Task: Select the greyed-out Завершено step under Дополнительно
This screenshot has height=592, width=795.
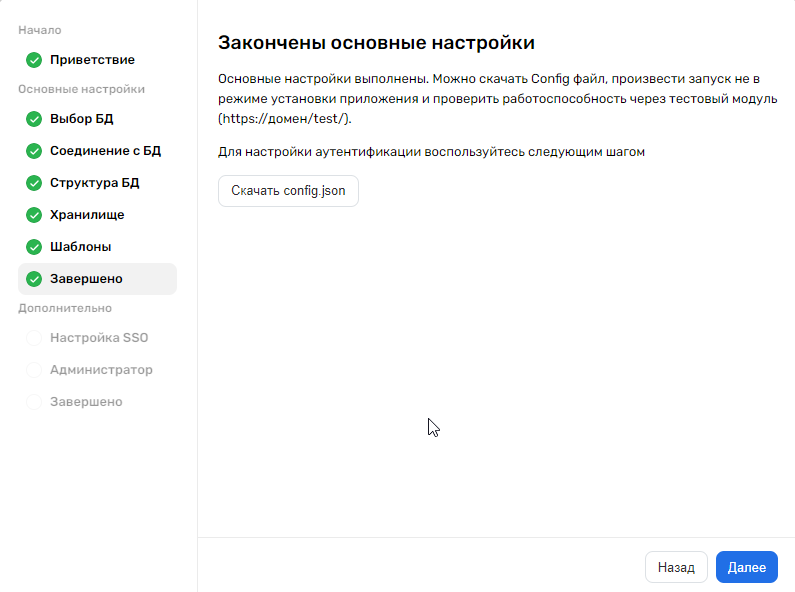Action: point(86,402)
